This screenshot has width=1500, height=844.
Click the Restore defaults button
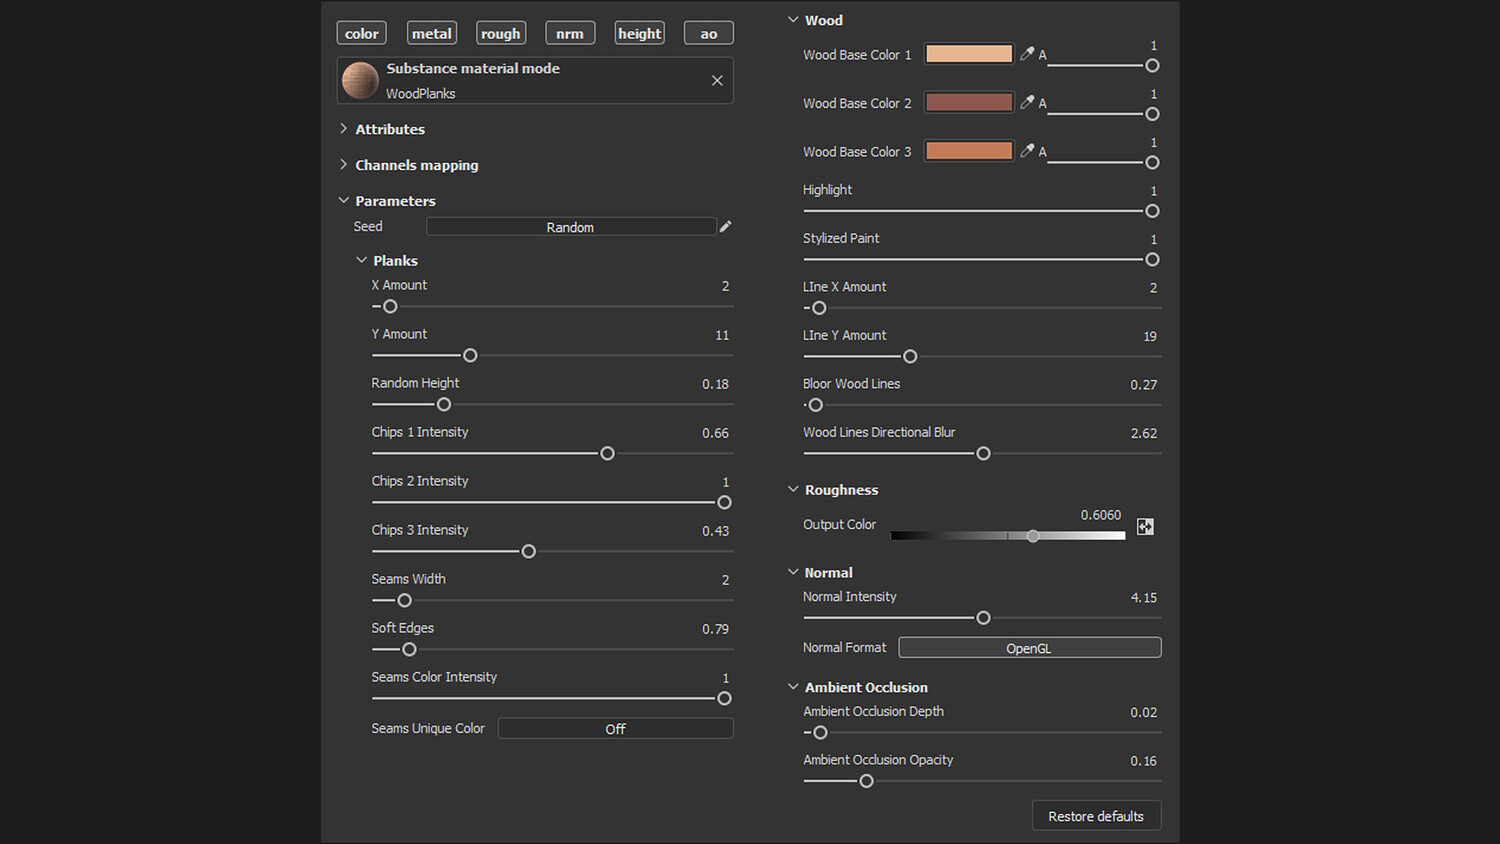pyautogui.click(x=1095, y=816)
